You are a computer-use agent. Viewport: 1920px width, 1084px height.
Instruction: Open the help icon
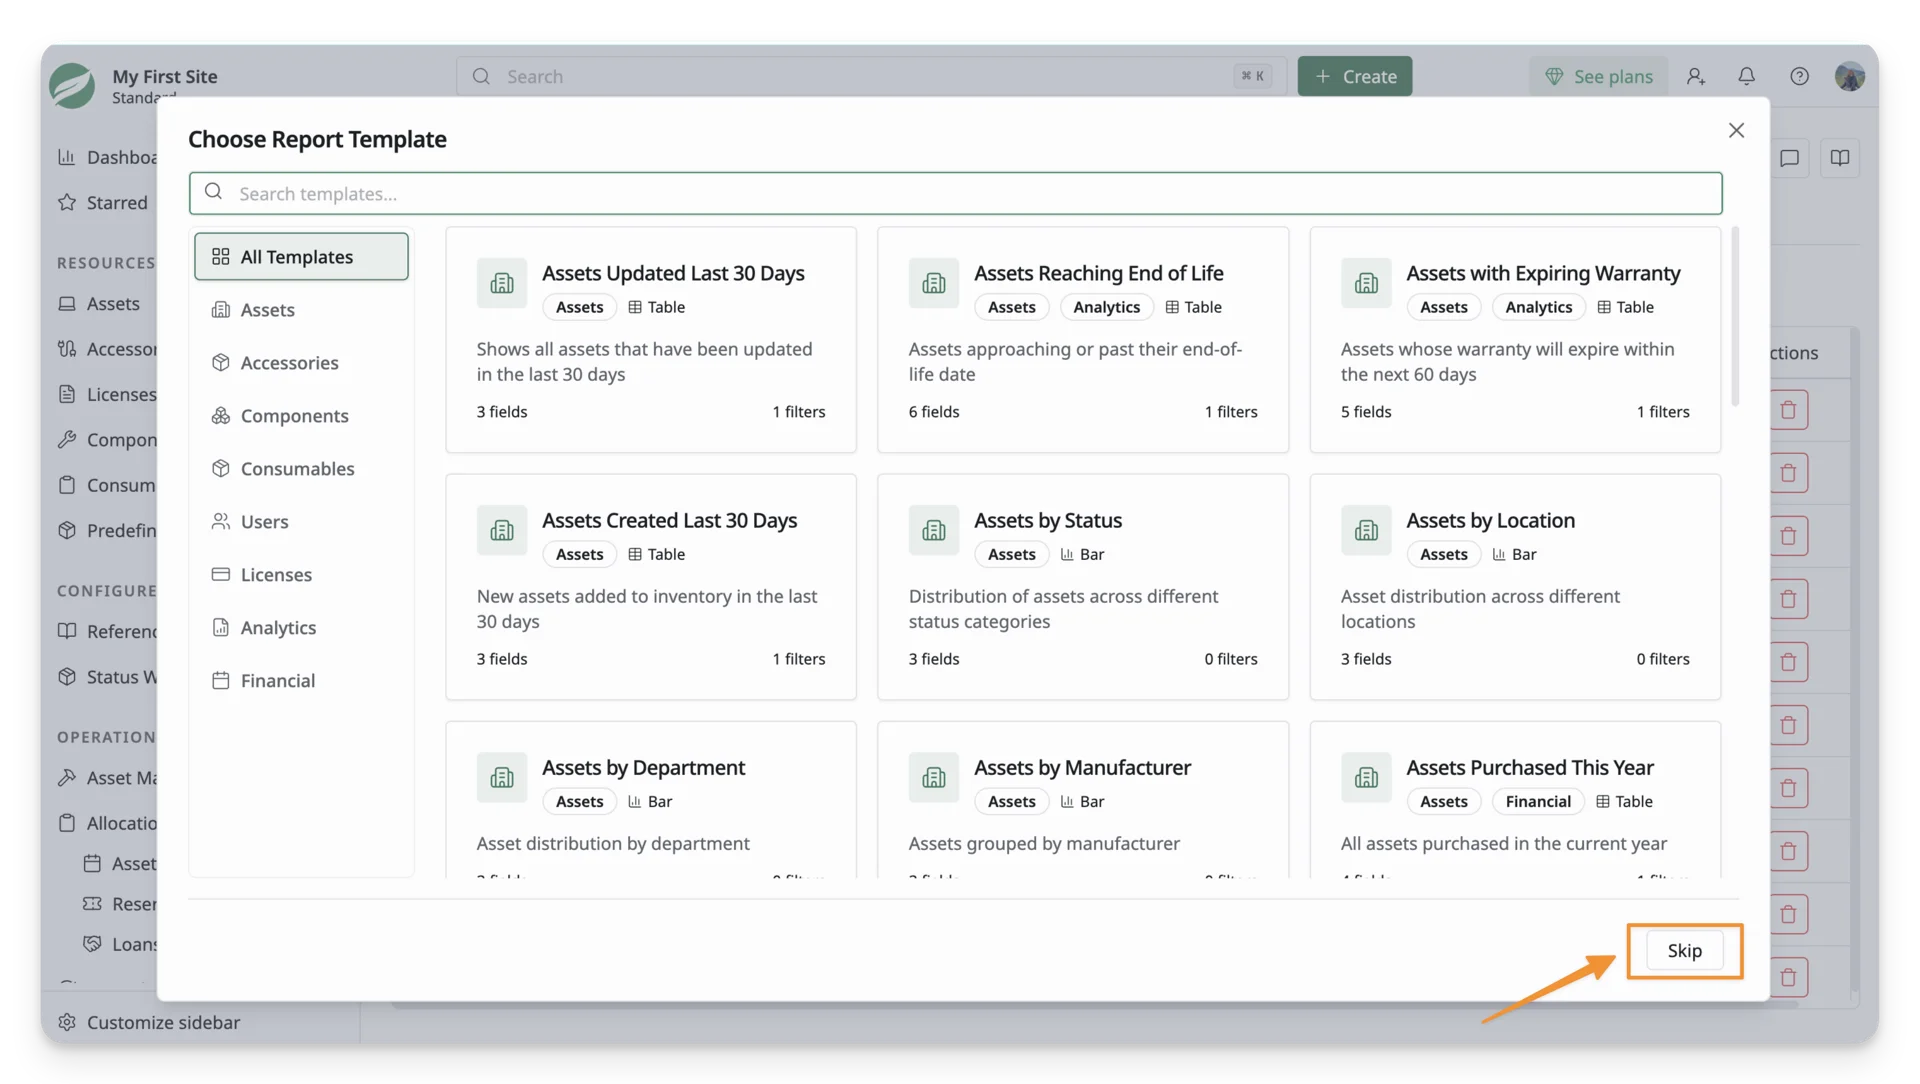1799,76
